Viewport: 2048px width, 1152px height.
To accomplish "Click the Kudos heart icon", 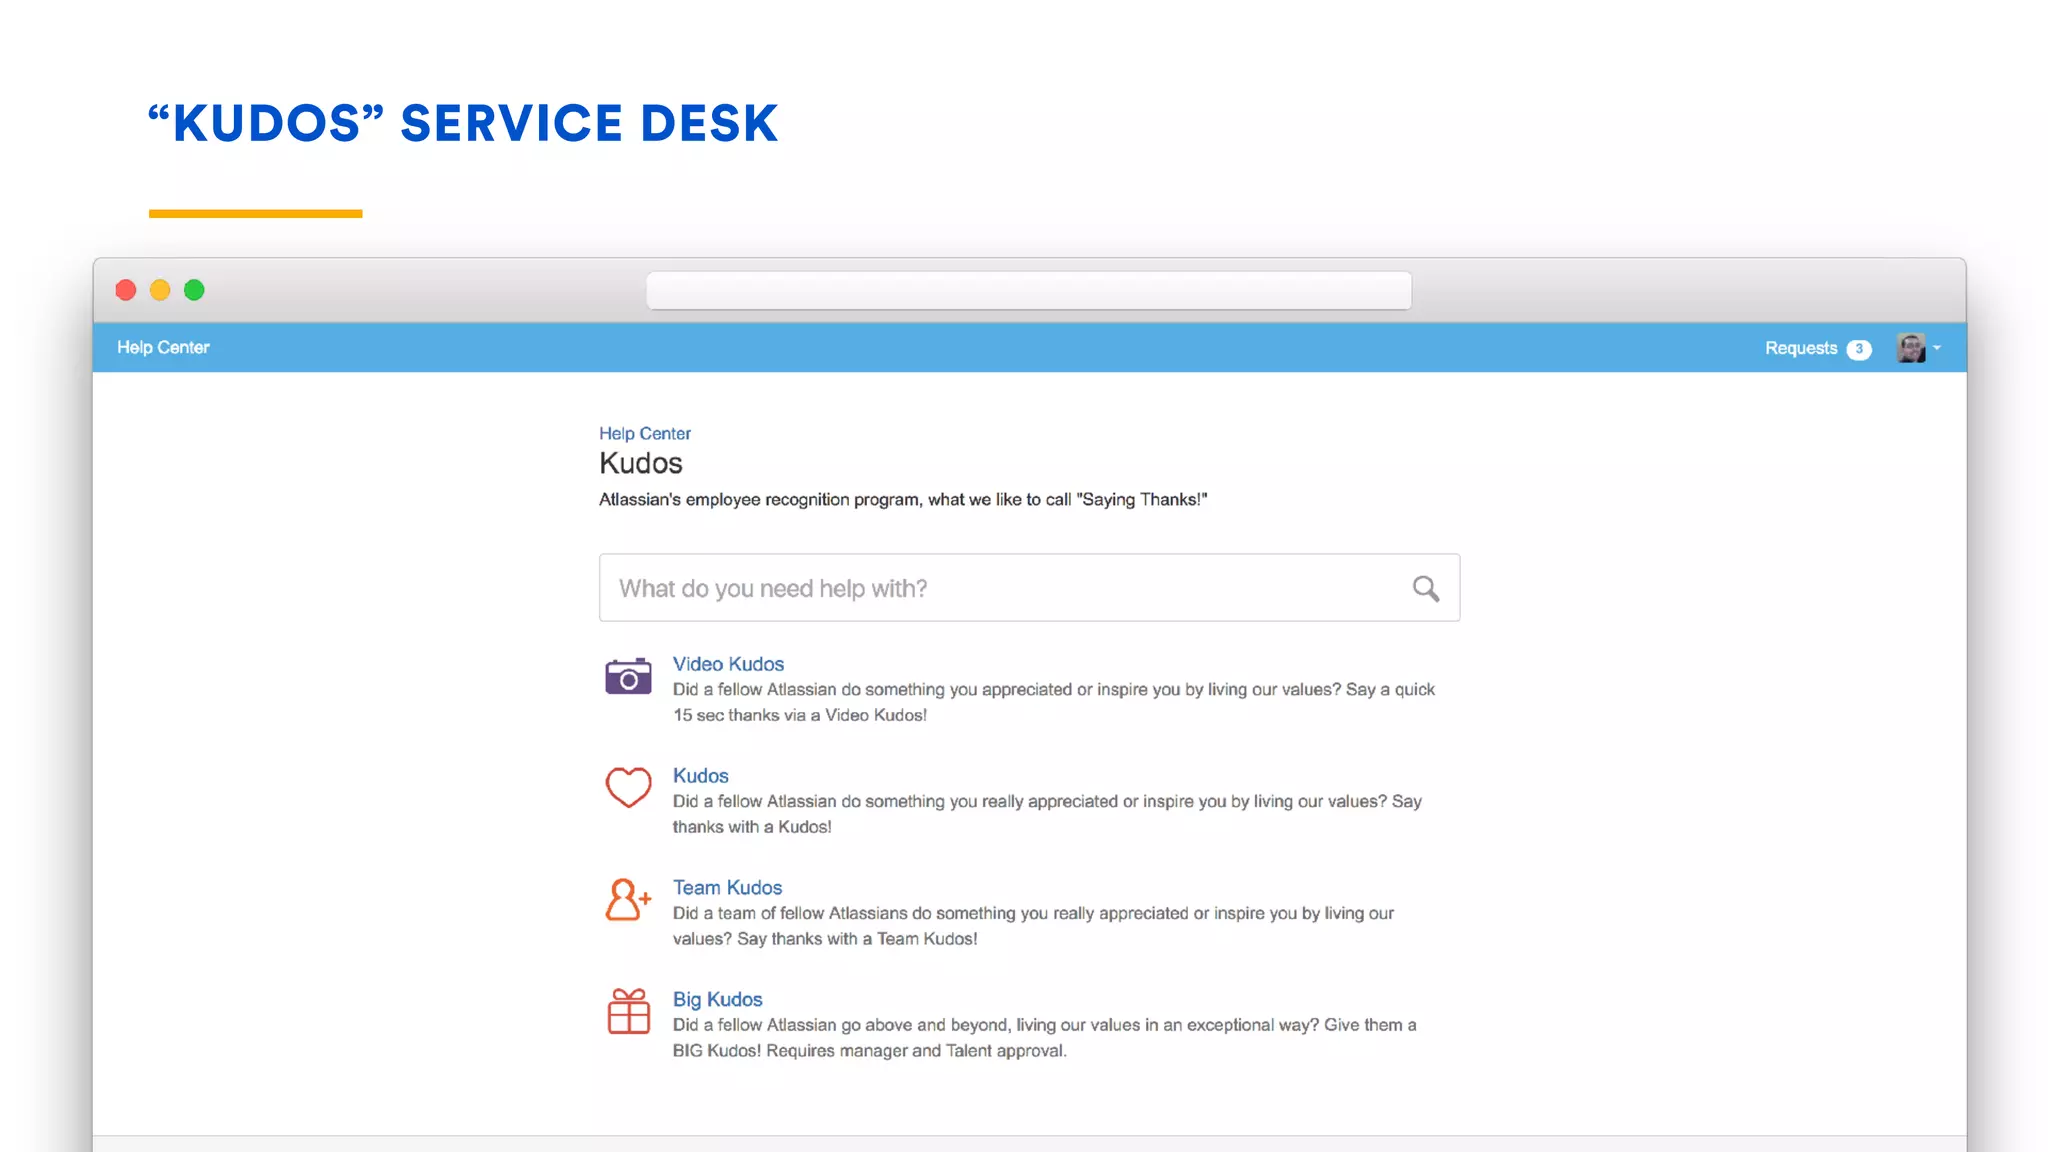I will (x=628, y=788).
